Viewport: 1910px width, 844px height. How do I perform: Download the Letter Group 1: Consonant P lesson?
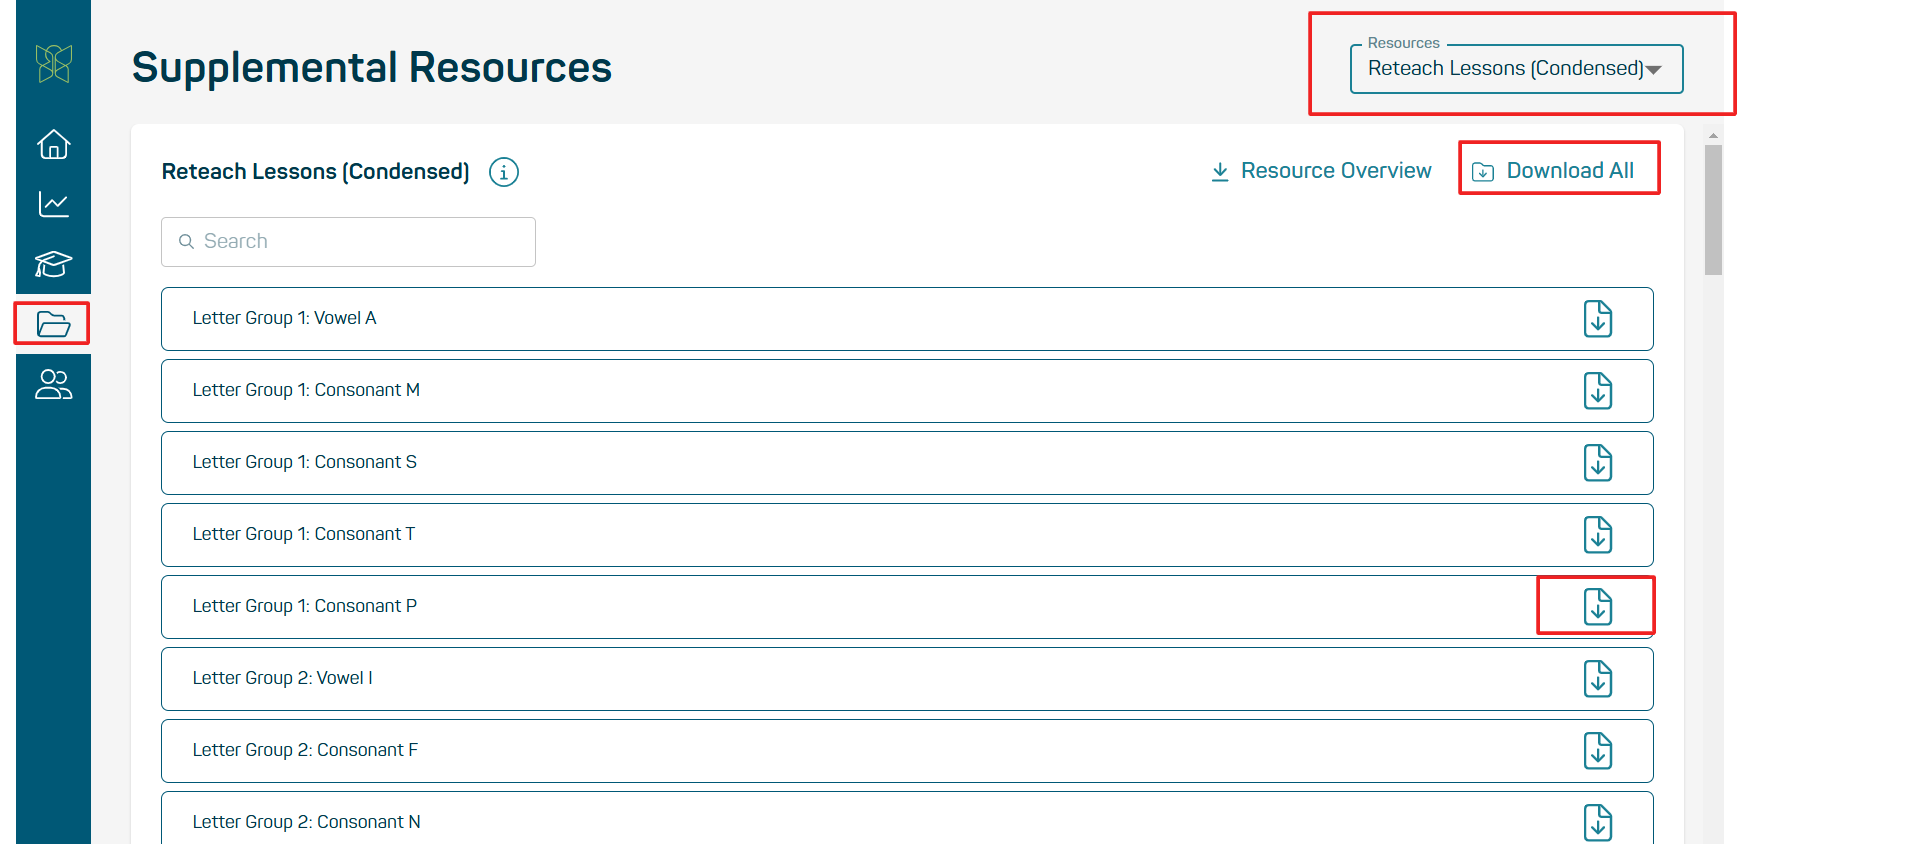tap(1597, 606)
